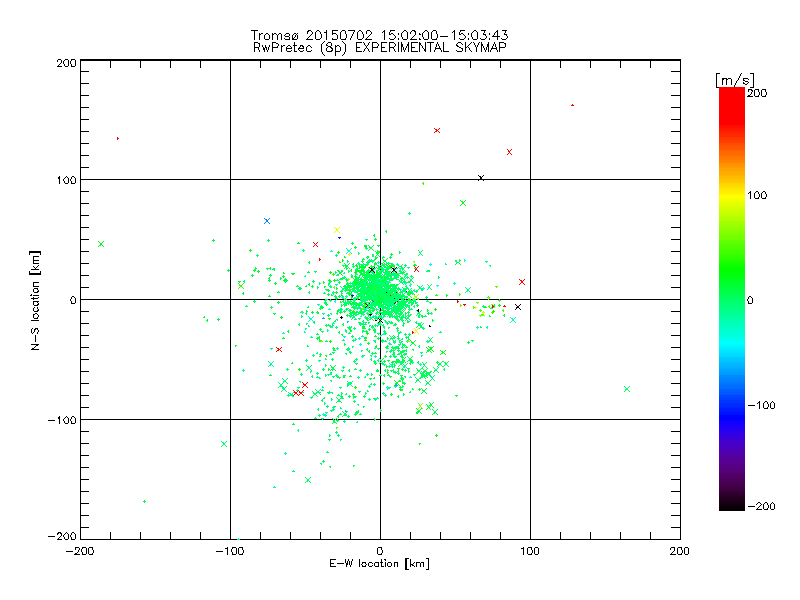Click the E-W axis '-100' tick label

tap(230, 551)
